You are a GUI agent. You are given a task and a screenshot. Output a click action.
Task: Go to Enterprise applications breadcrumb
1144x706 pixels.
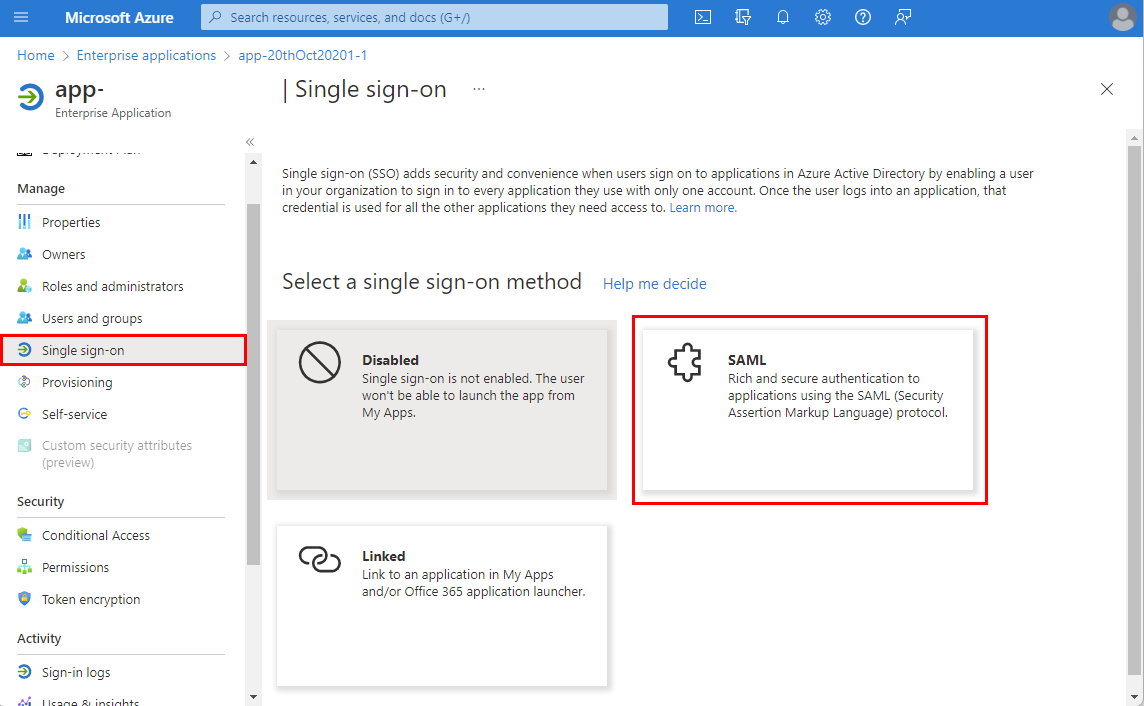point(146,55)
